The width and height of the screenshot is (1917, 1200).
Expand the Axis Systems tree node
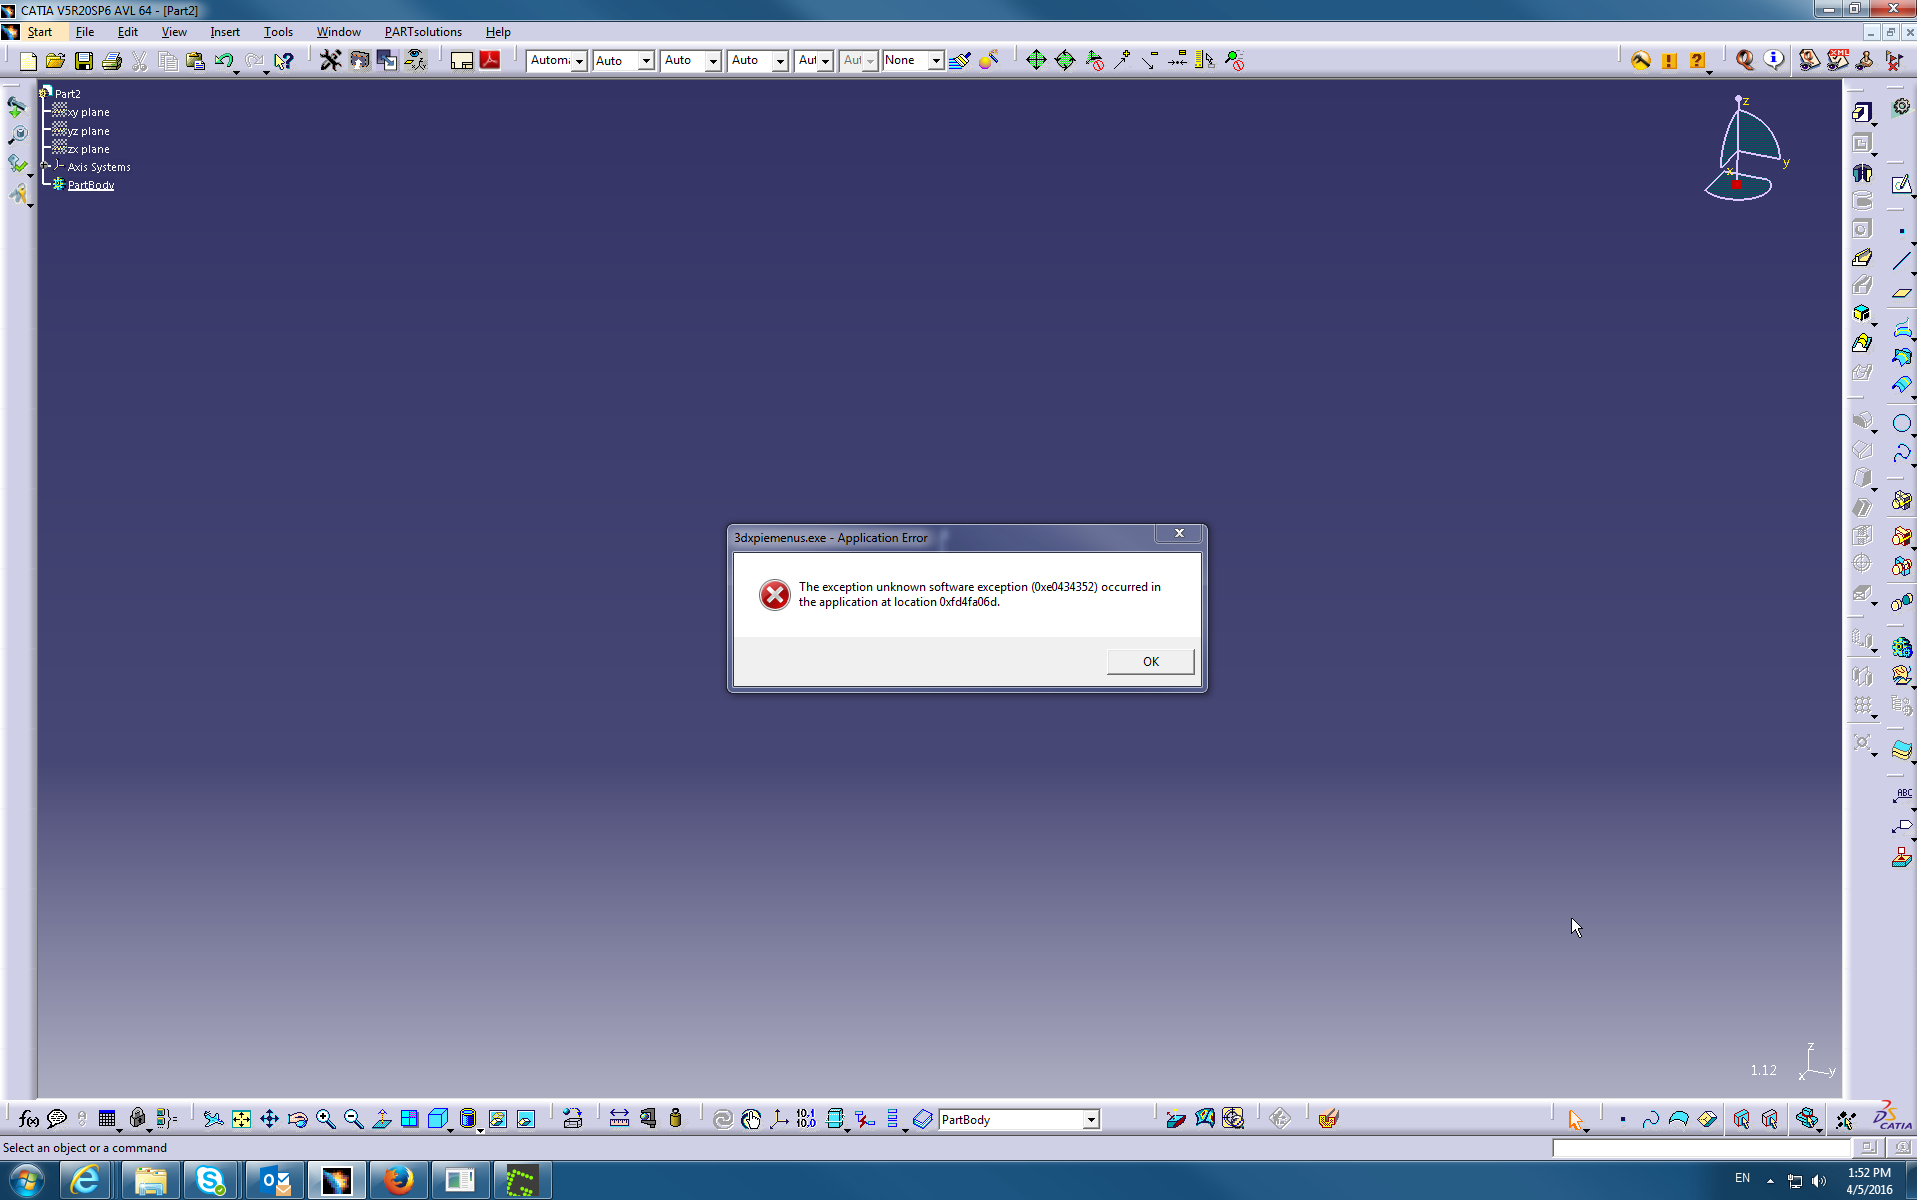[x=44, y=166]
